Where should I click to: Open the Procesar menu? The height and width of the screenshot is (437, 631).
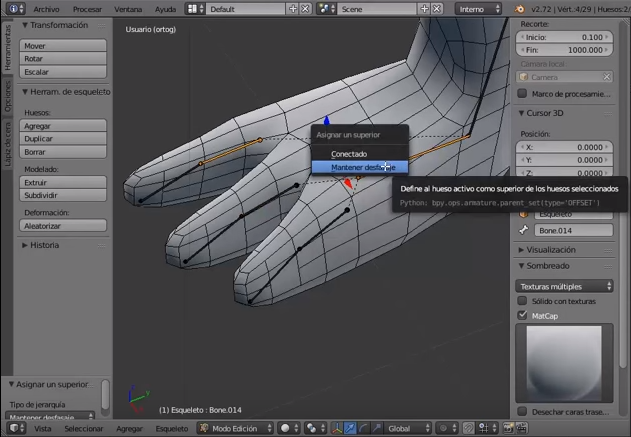click(87, 9)
